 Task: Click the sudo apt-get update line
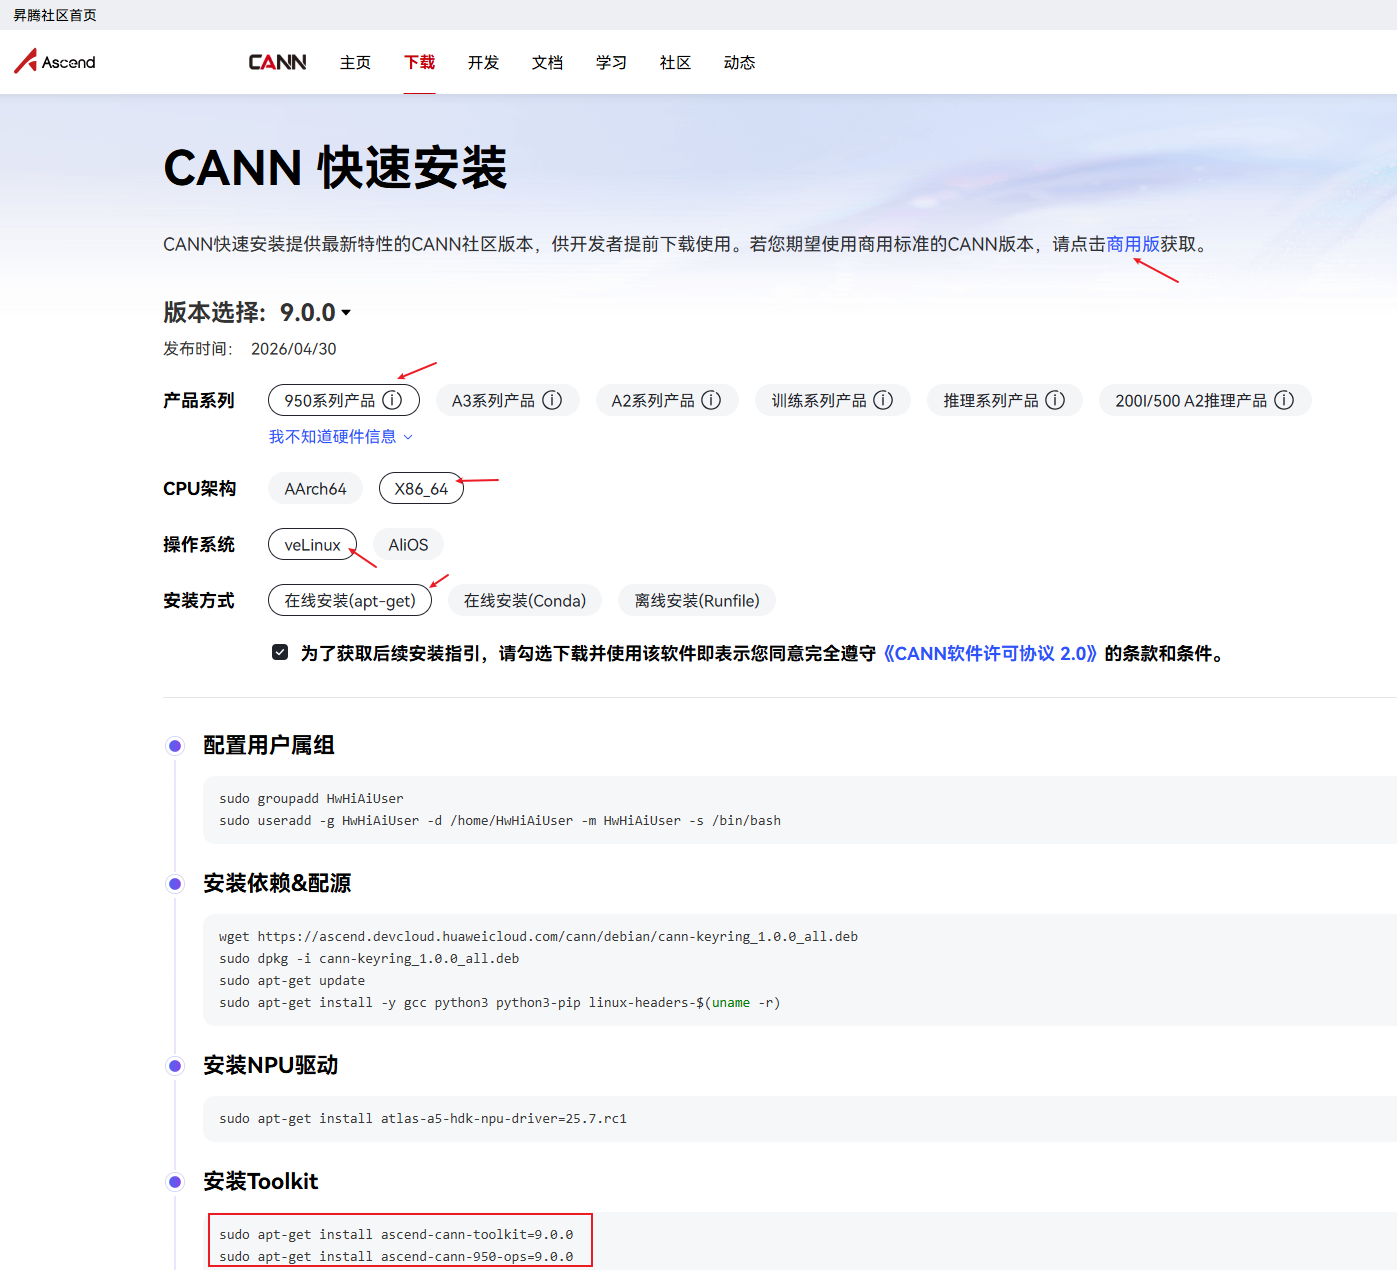coord(292,980)
